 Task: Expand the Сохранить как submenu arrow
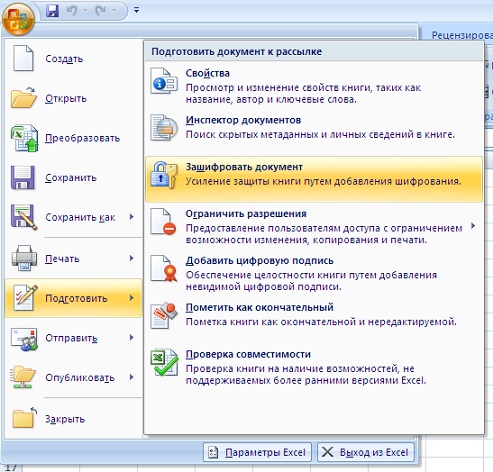pyautogui.click(x=132, y=217)
